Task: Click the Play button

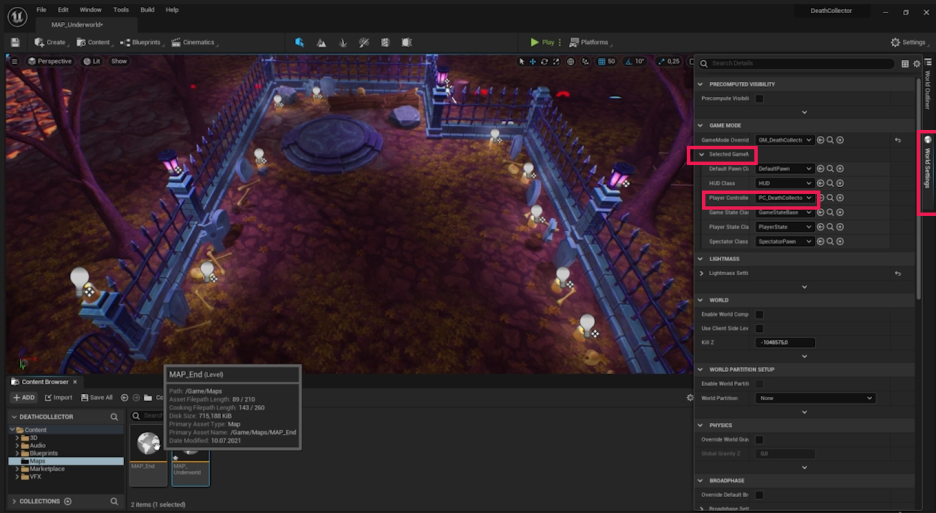Action: [x=543, y=42]
